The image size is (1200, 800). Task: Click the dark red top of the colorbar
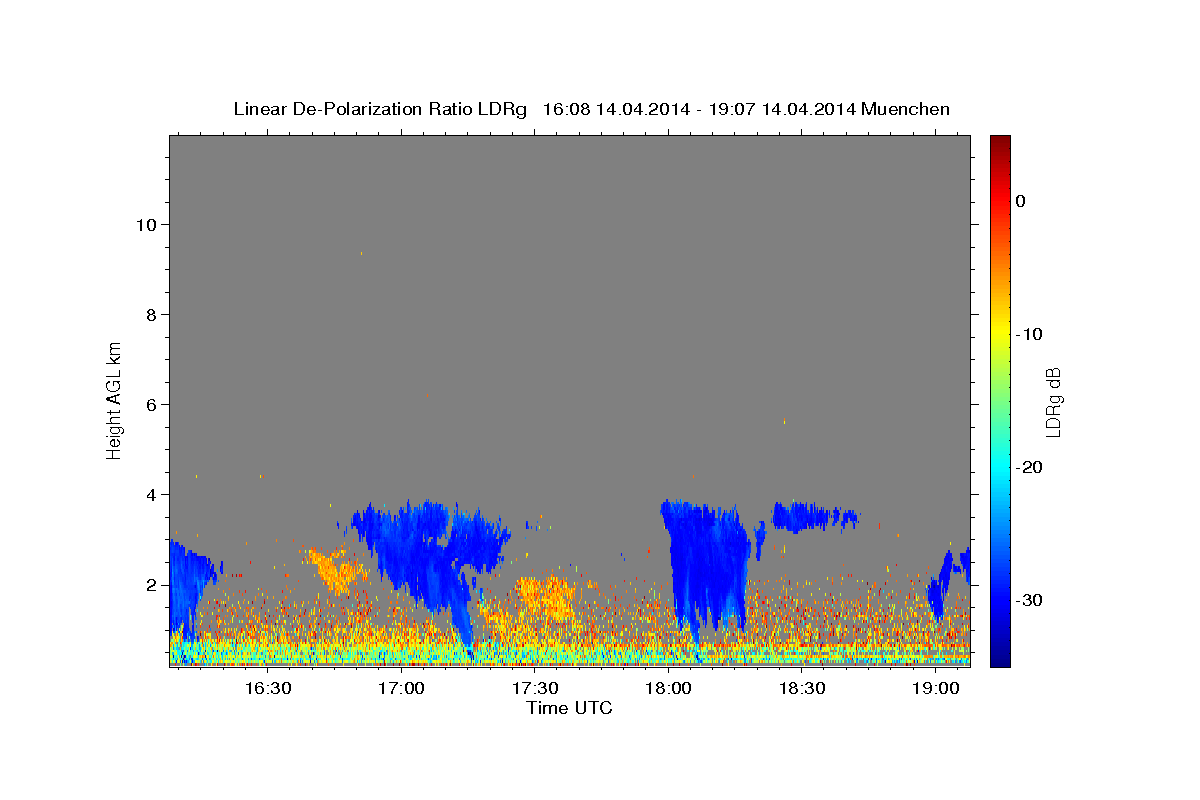pos(1000,145)
